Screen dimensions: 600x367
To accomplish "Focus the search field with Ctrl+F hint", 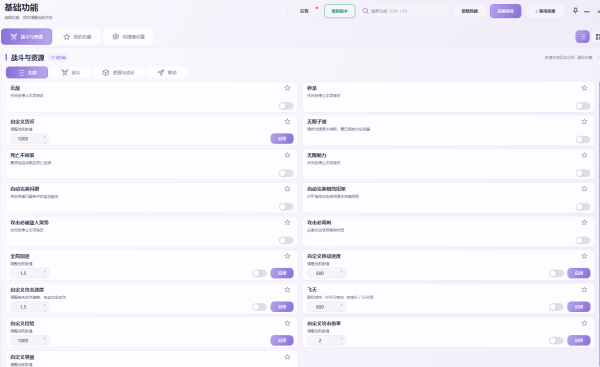I will [403, 11].
